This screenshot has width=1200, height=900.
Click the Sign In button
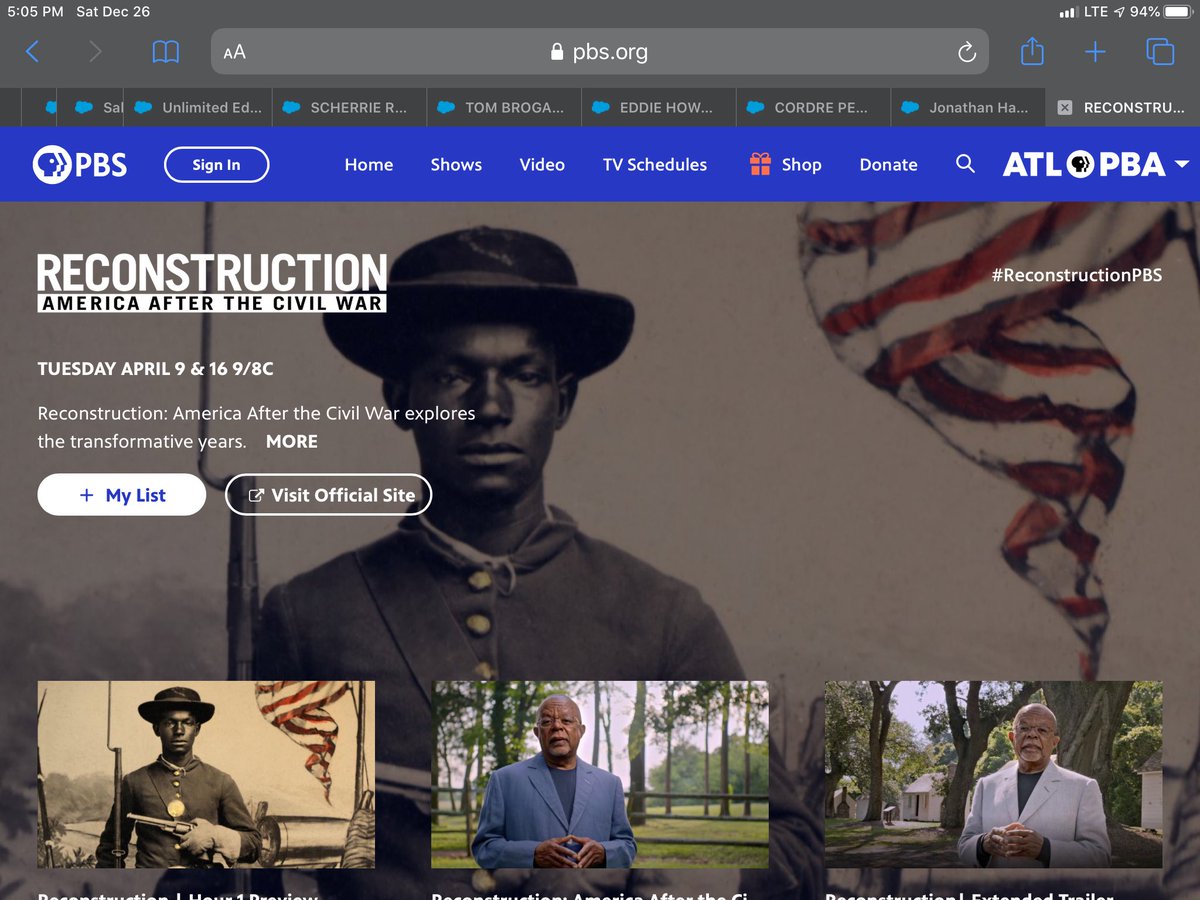[217, 165]
